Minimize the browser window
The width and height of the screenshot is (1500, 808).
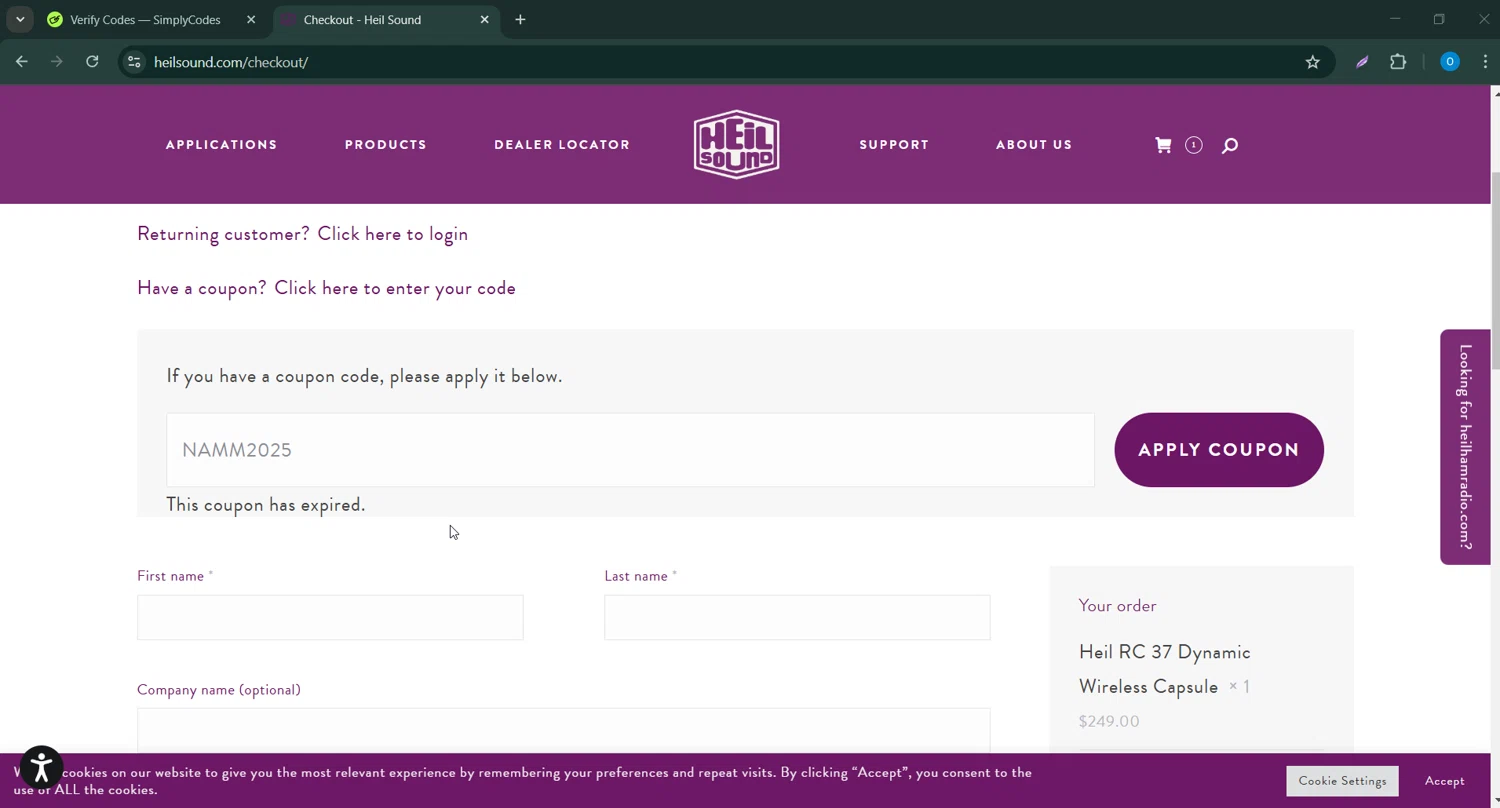(1394, 20)
